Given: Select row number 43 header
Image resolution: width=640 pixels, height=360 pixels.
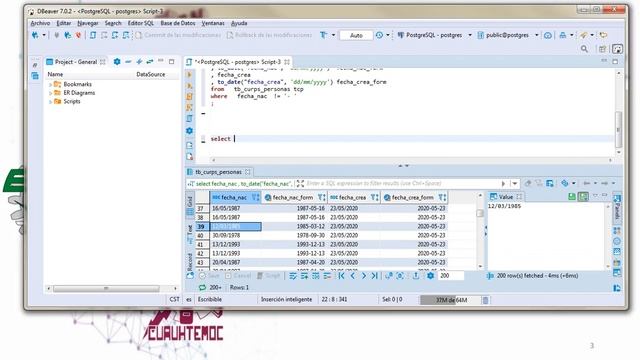Looking at the screenshot, I should coord(202,262).
